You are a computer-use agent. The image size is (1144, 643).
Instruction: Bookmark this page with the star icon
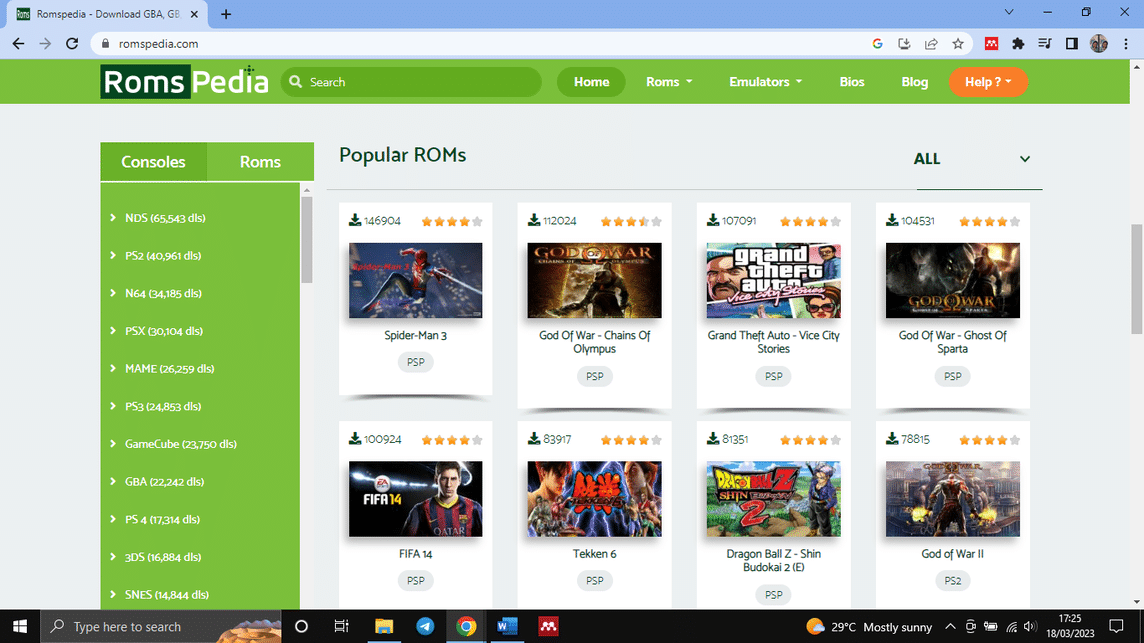tap(958, 44)
